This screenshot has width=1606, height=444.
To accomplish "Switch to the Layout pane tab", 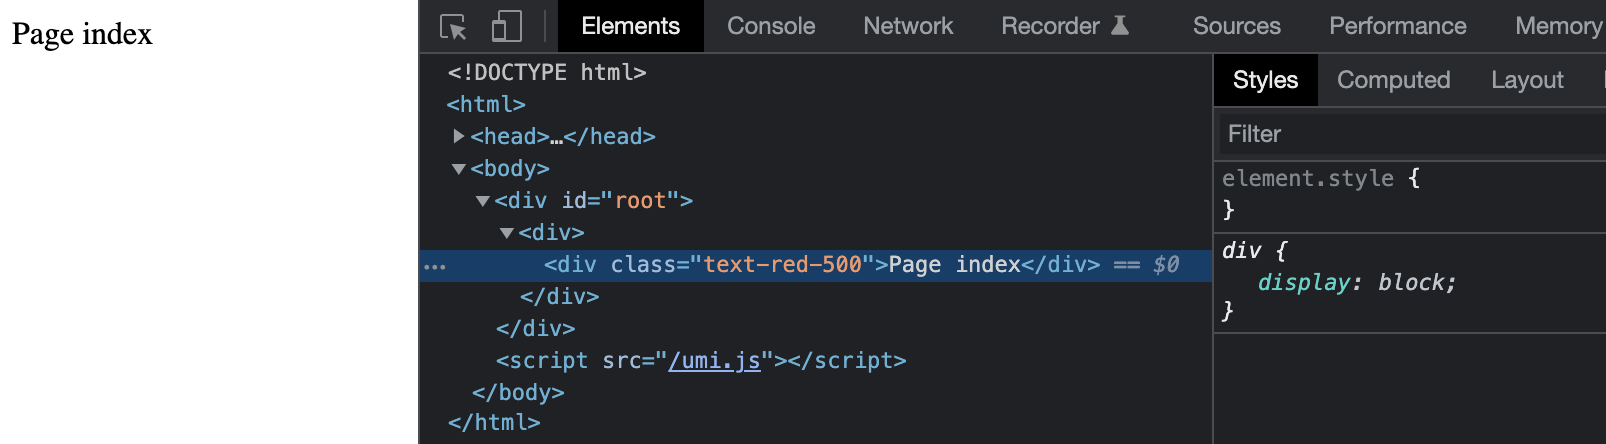I will tap(1527, 80).
